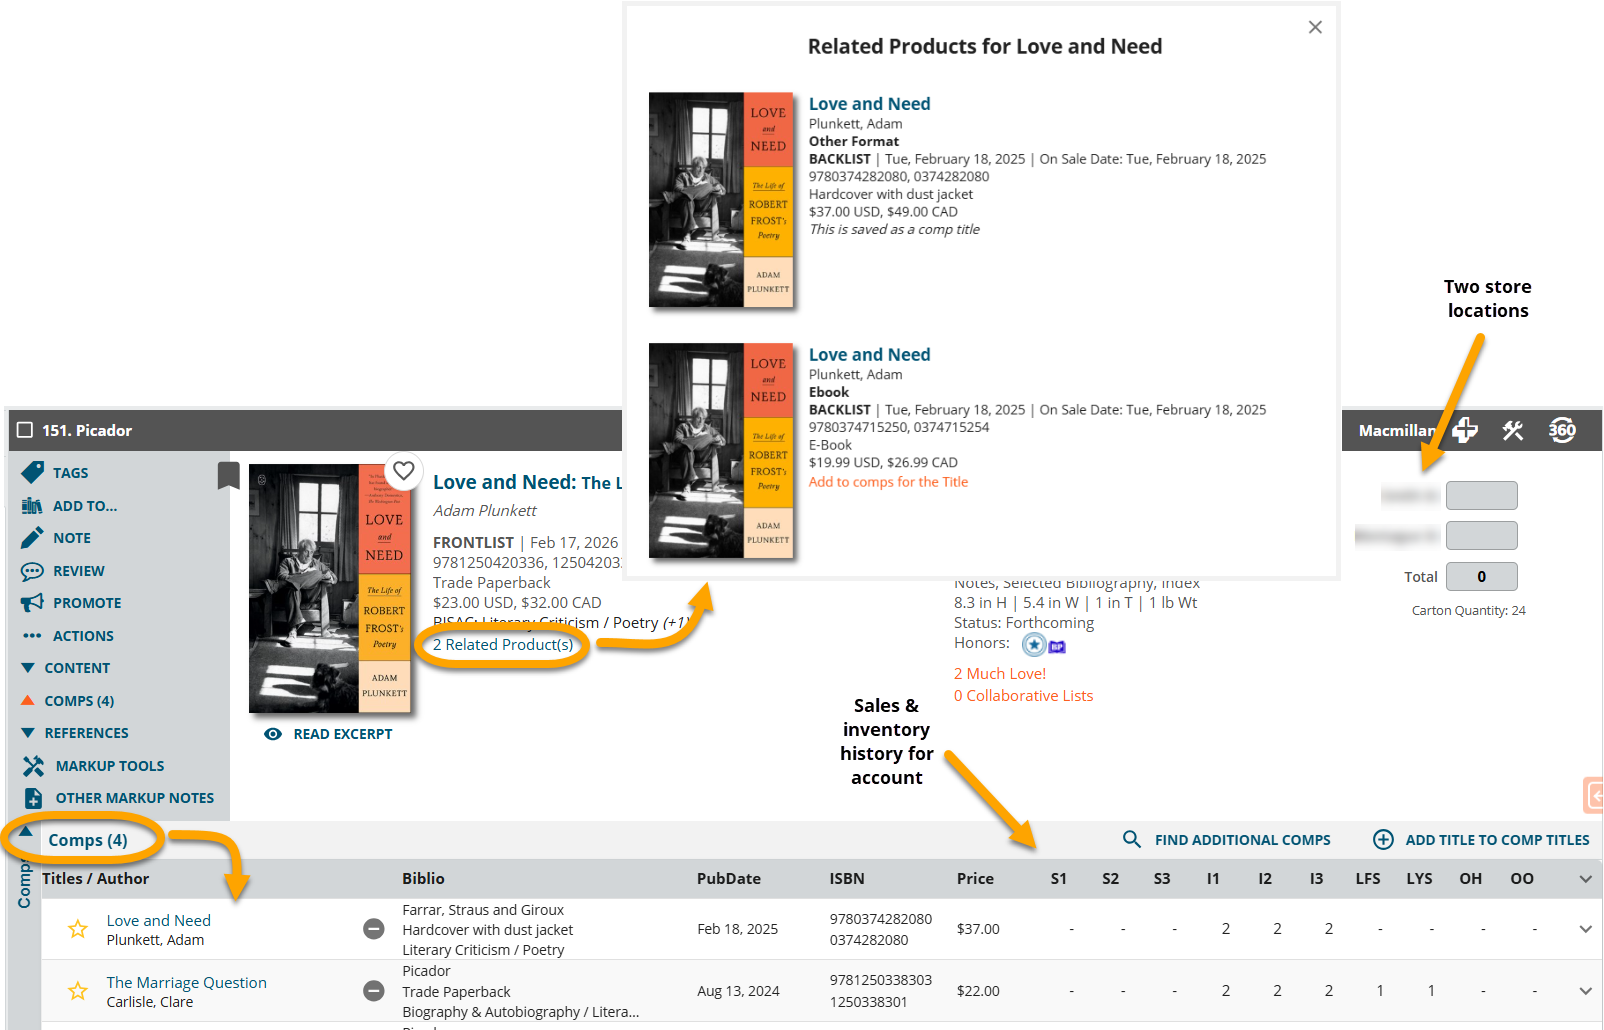
Task: Select Promote in the sidebar
Action: tap(86, 603)
